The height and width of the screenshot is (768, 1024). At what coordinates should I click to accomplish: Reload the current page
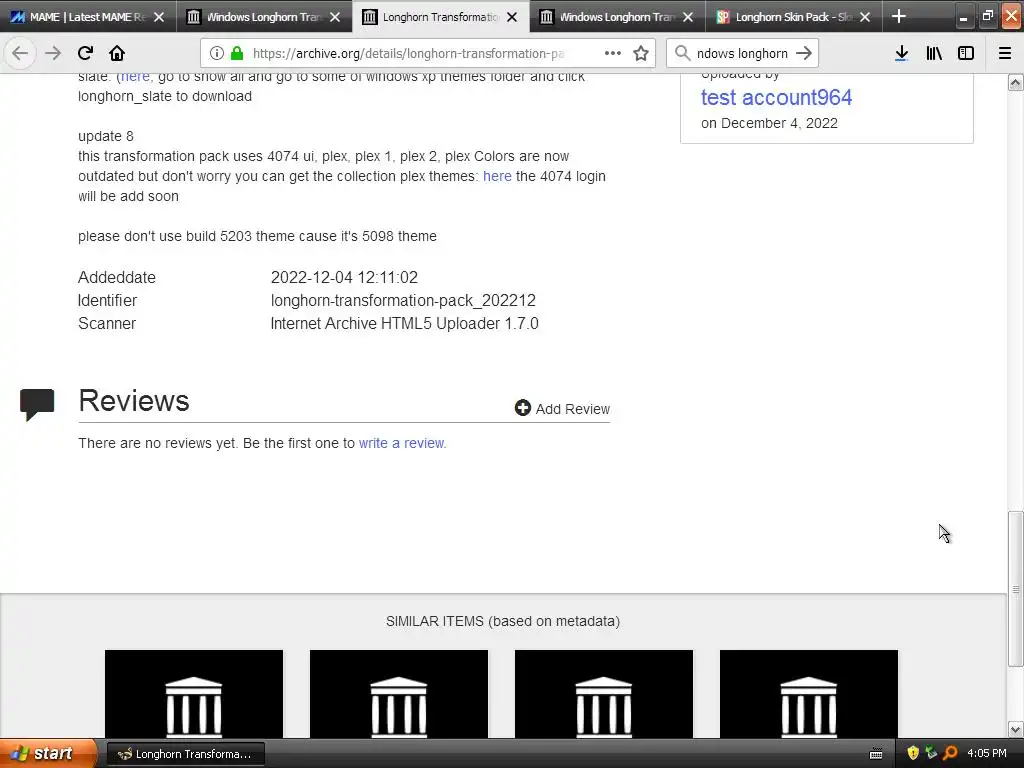pos(85,53)
